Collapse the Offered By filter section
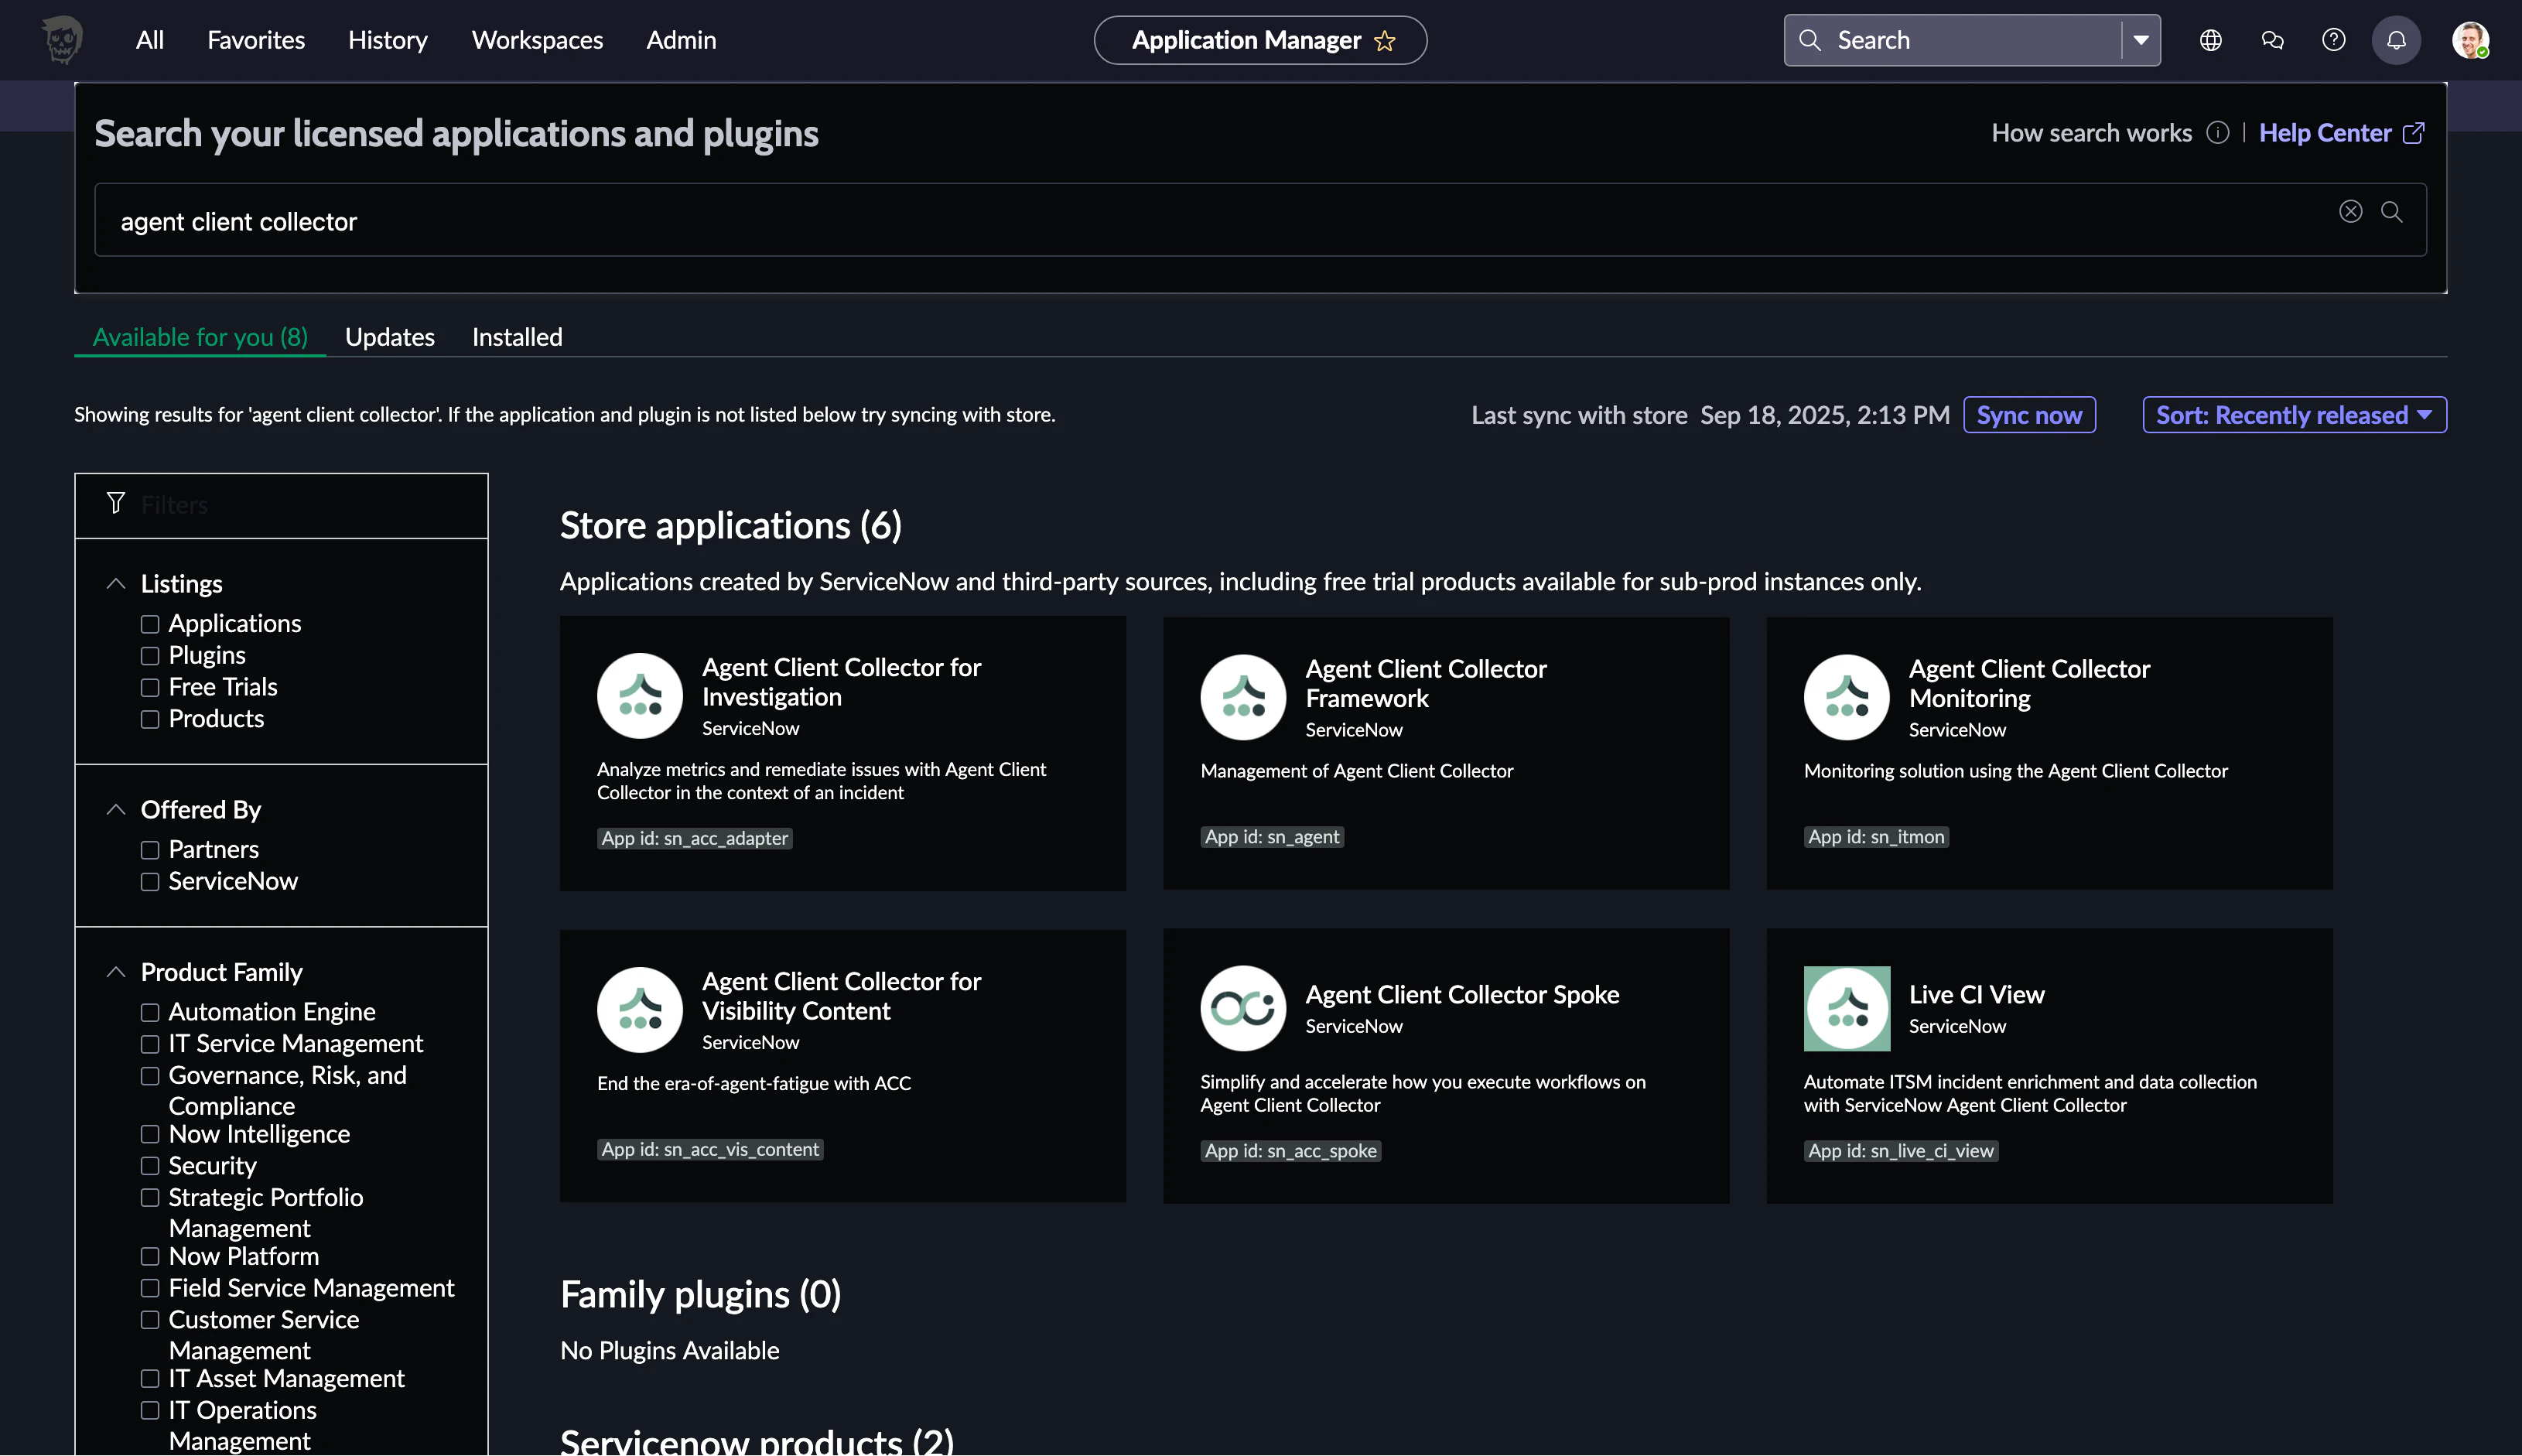Screen dimensions: 2522x1456 point(116,809)
